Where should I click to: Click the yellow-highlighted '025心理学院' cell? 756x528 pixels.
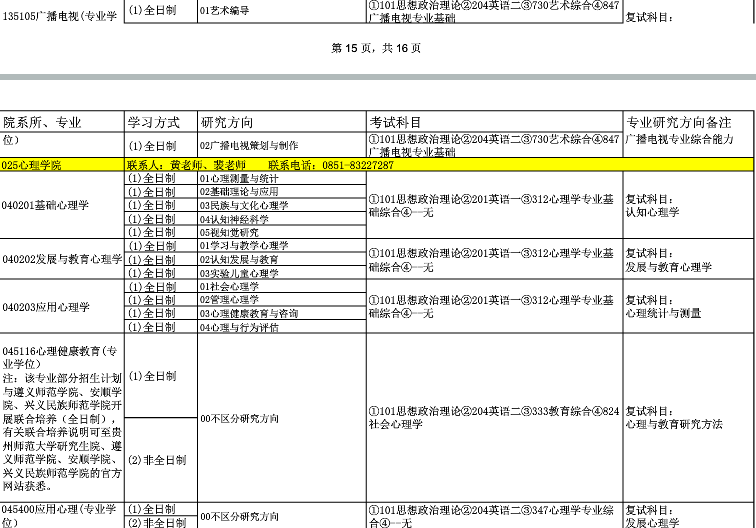[x=32, y=164]
